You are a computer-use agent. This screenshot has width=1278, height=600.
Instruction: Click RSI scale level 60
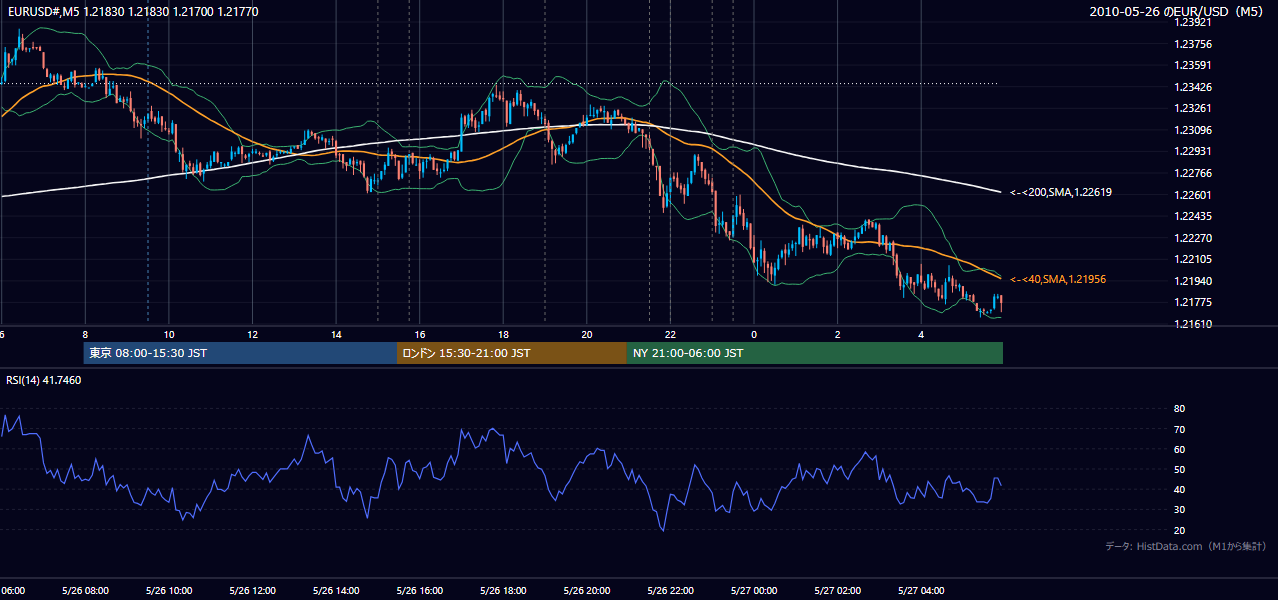point(1180,449)
